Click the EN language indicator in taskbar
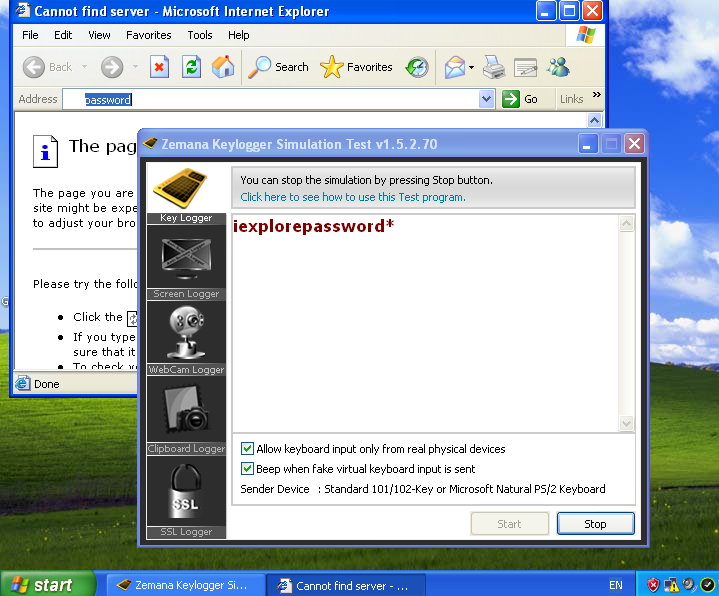 tap(616, 585)
